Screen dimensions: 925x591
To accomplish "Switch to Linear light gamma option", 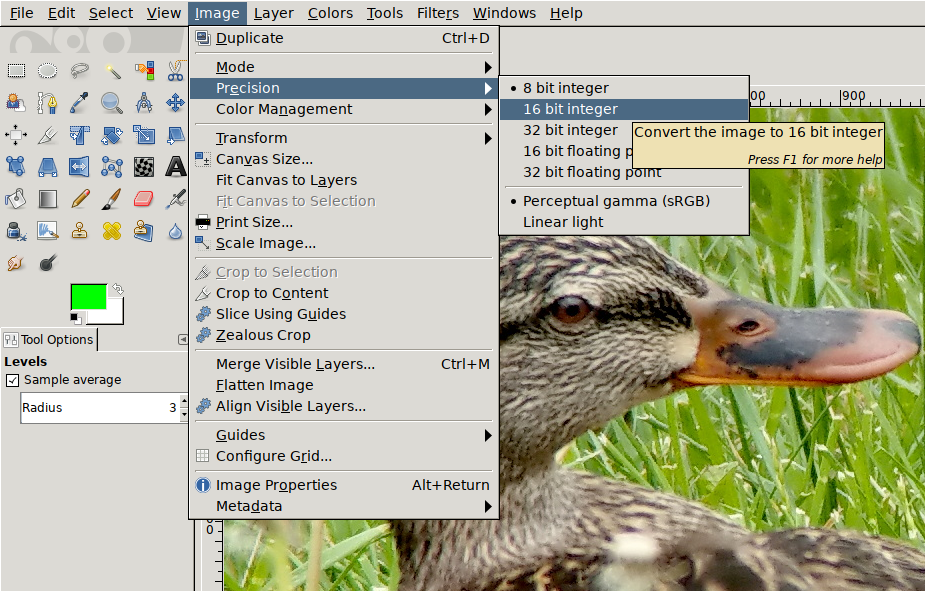I will (563, 222).
